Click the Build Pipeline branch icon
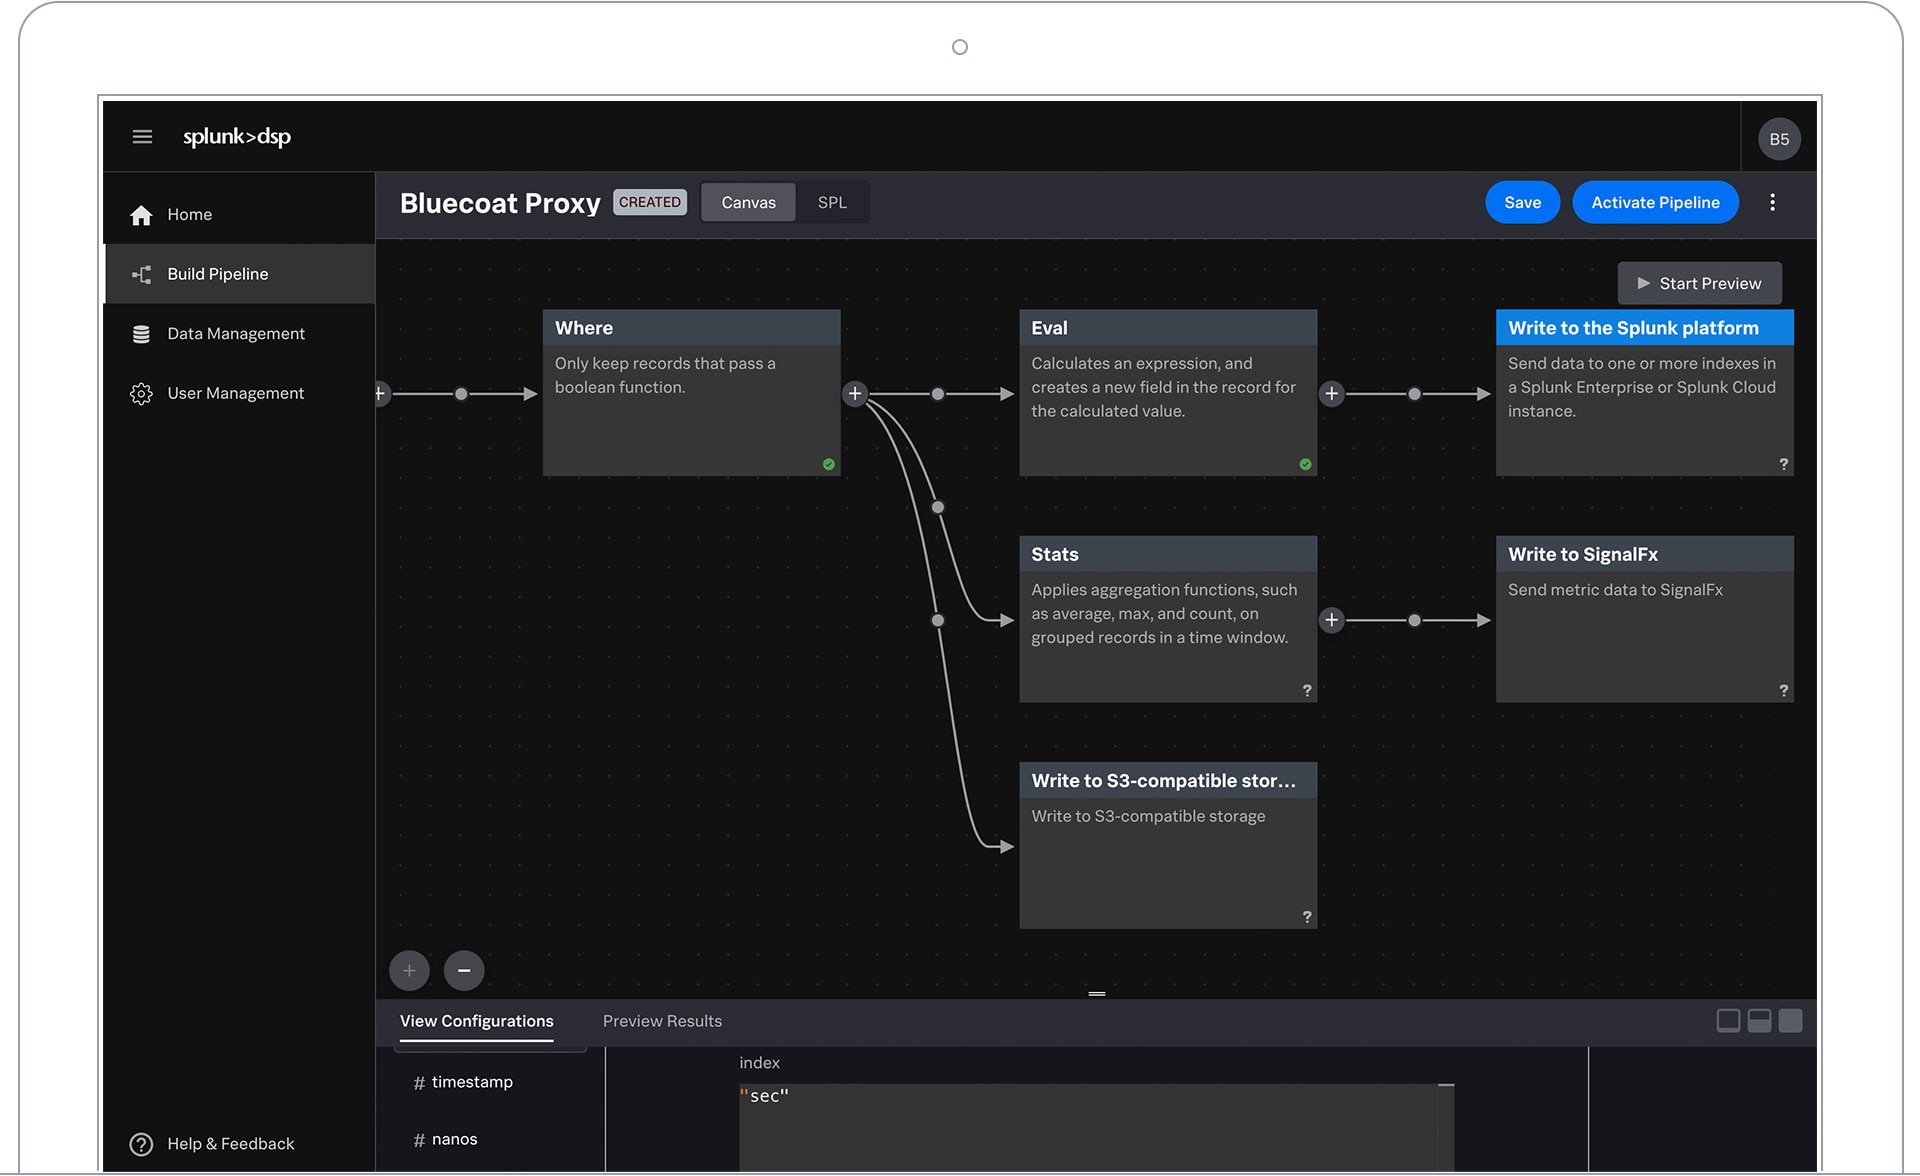 tap(141, 274)
